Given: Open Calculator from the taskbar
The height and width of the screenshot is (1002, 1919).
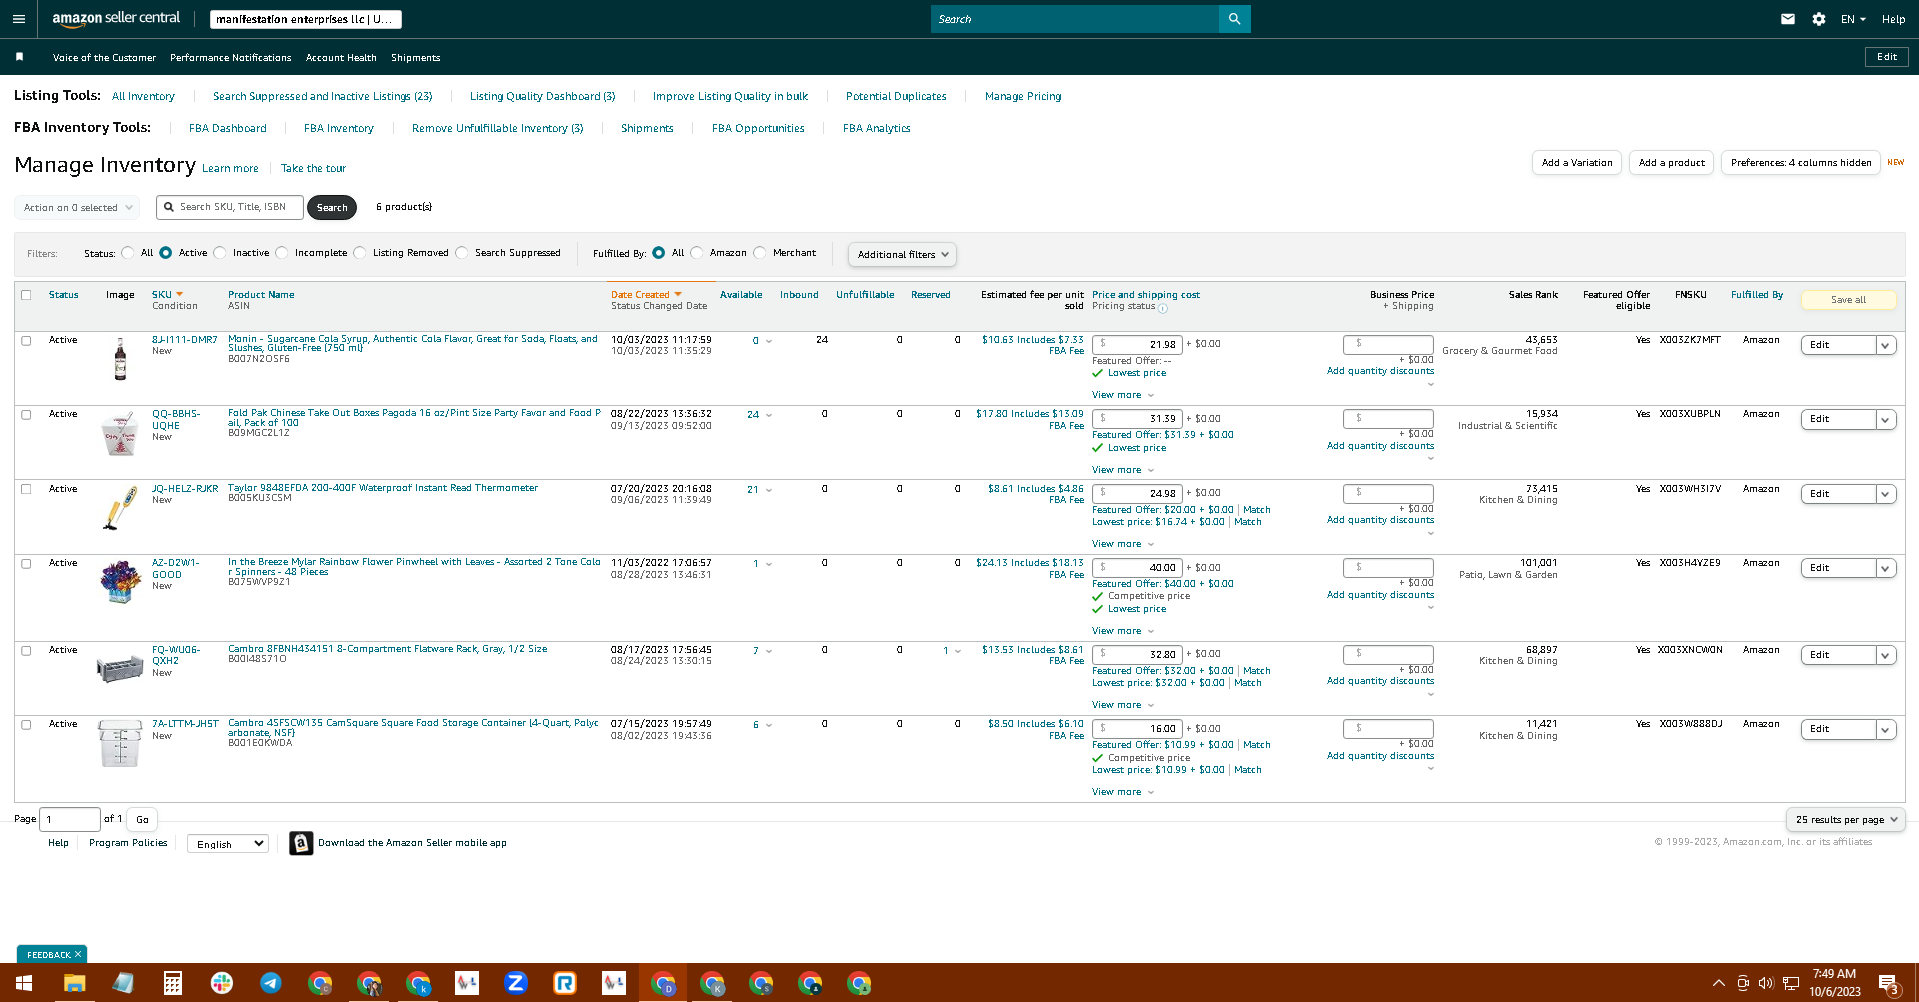Looking at the screenshot, I should pos(172,983).
